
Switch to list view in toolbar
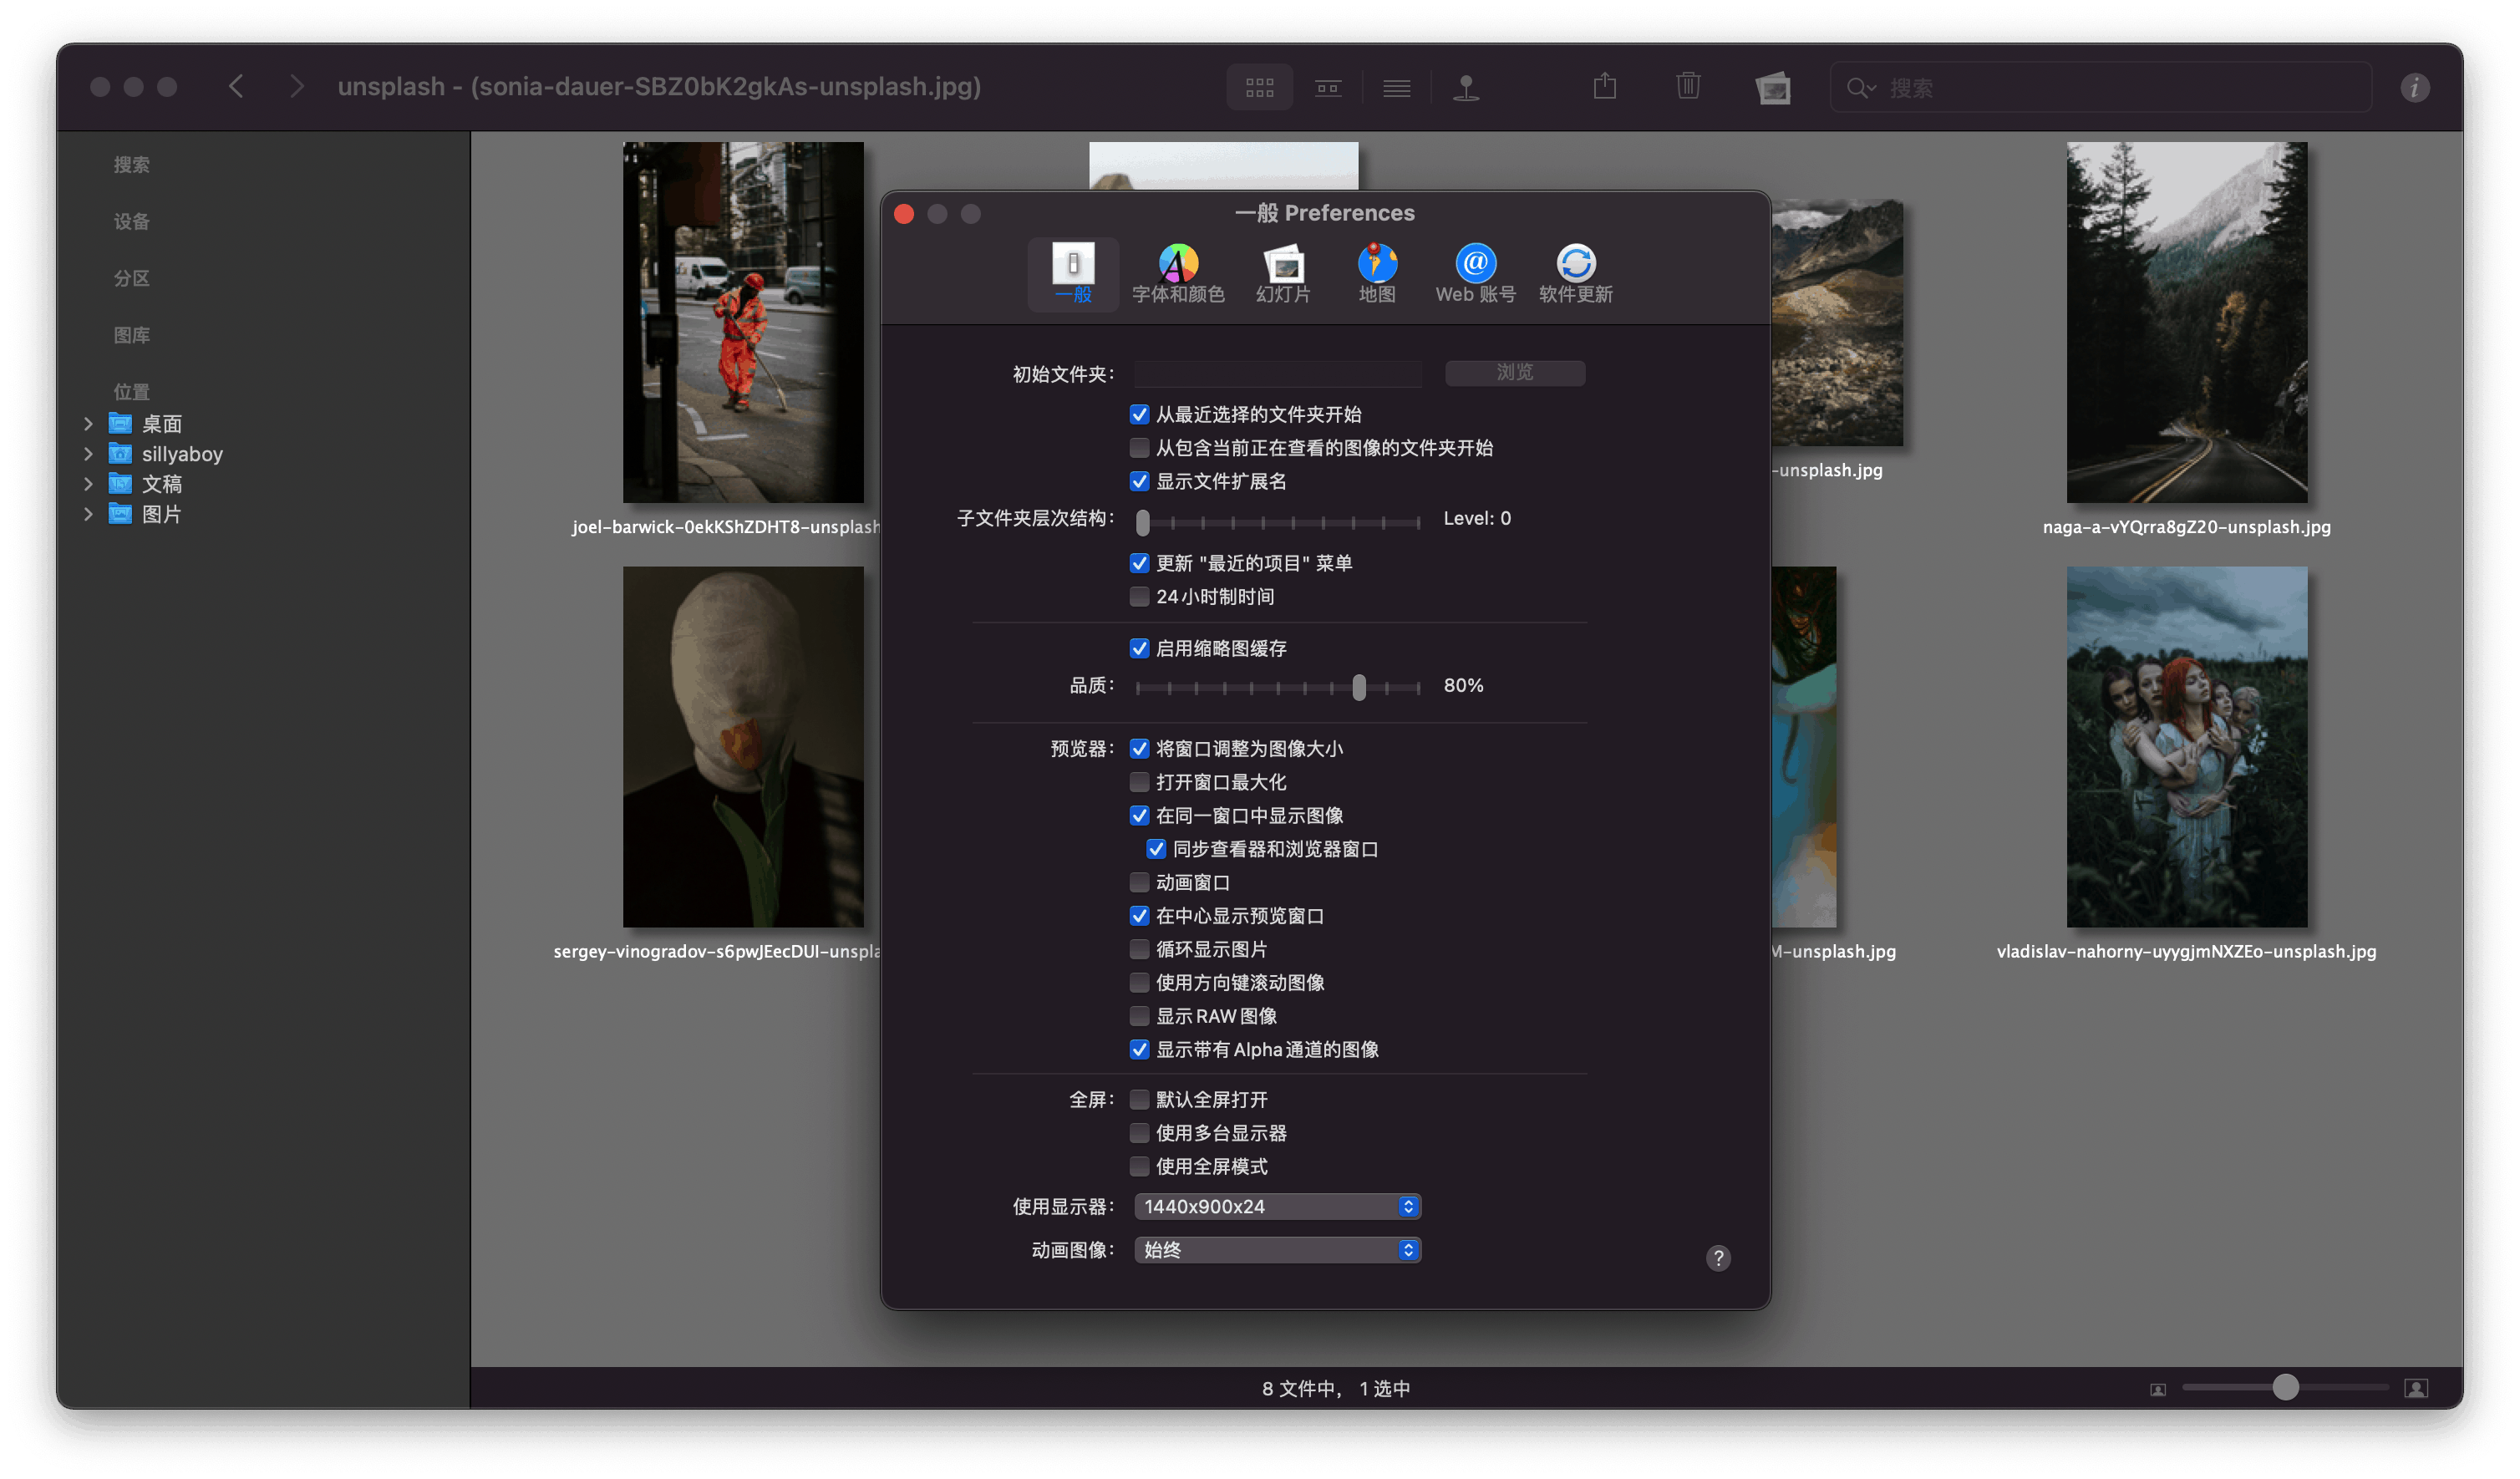1396,87
